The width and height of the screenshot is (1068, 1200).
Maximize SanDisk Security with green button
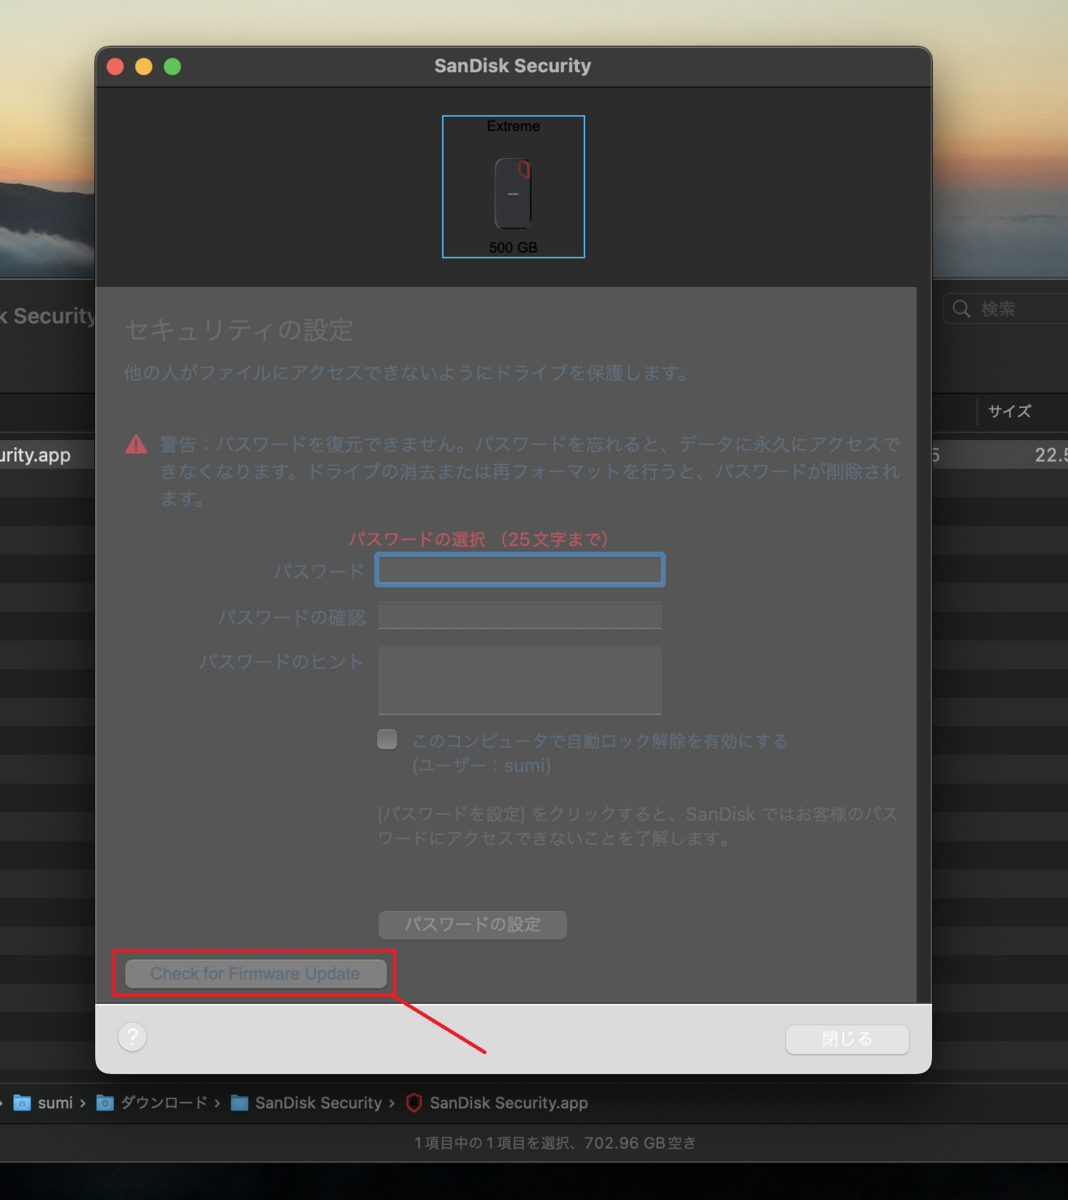pos(172,66)
